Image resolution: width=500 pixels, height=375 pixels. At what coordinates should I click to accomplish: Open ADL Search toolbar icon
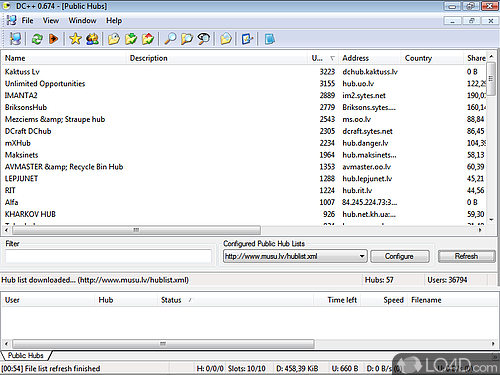pos(187,39)
